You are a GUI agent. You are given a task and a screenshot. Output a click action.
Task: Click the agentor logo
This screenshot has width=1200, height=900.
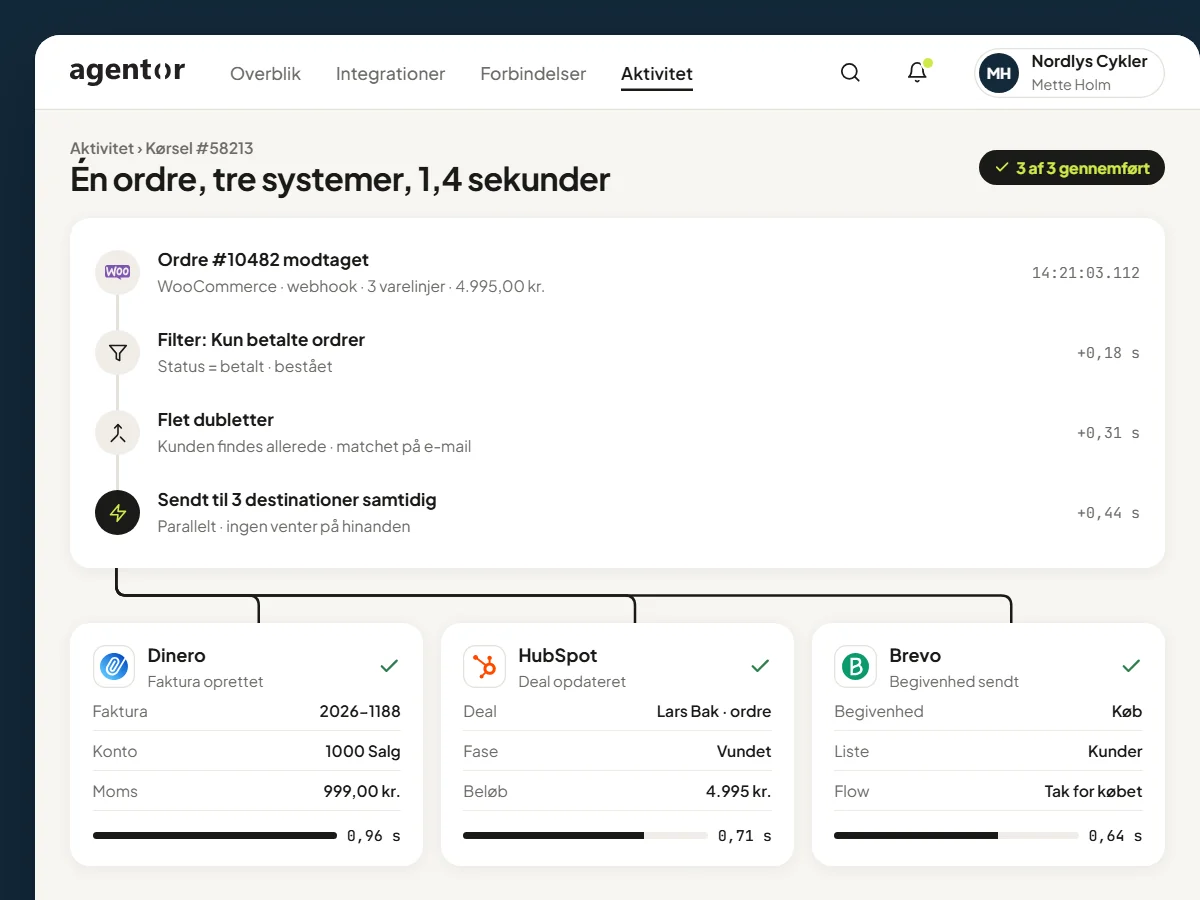point(127,72)
